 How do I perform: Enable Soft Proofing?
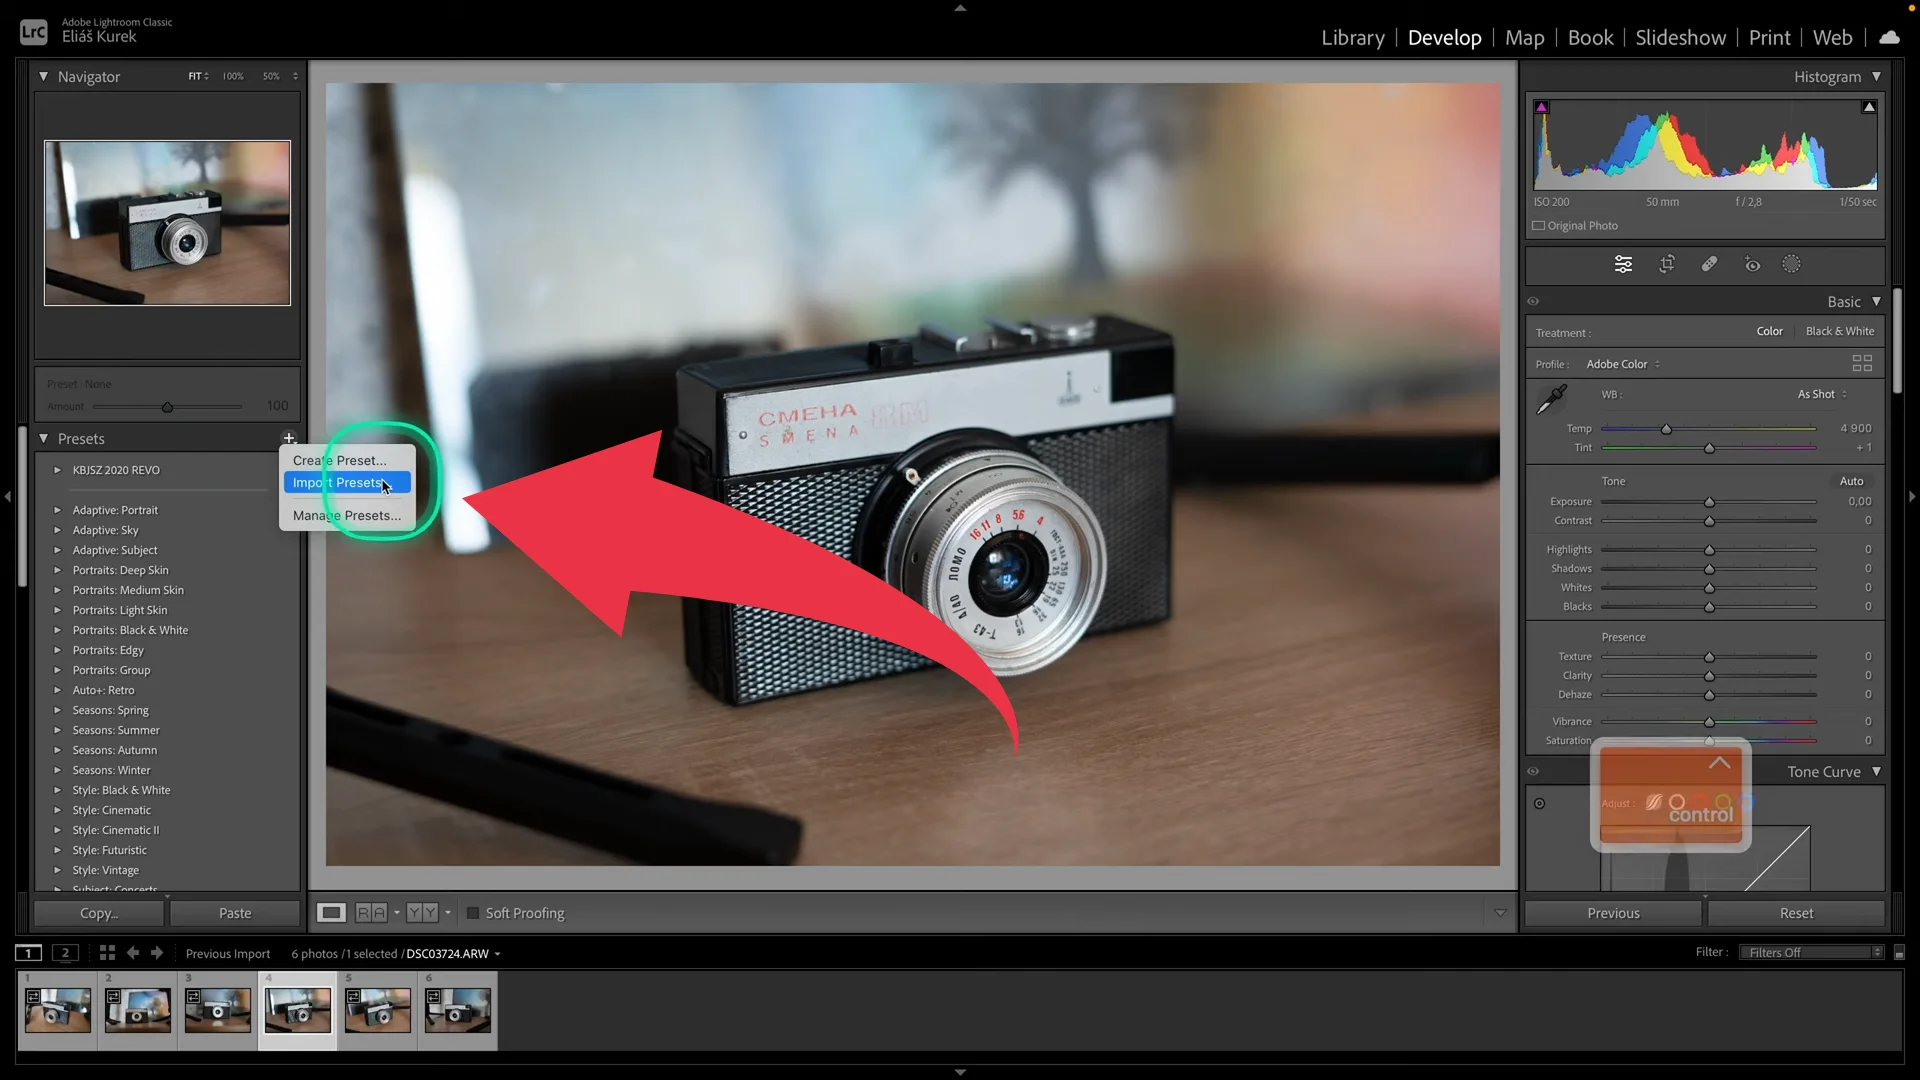coord(472,912)
